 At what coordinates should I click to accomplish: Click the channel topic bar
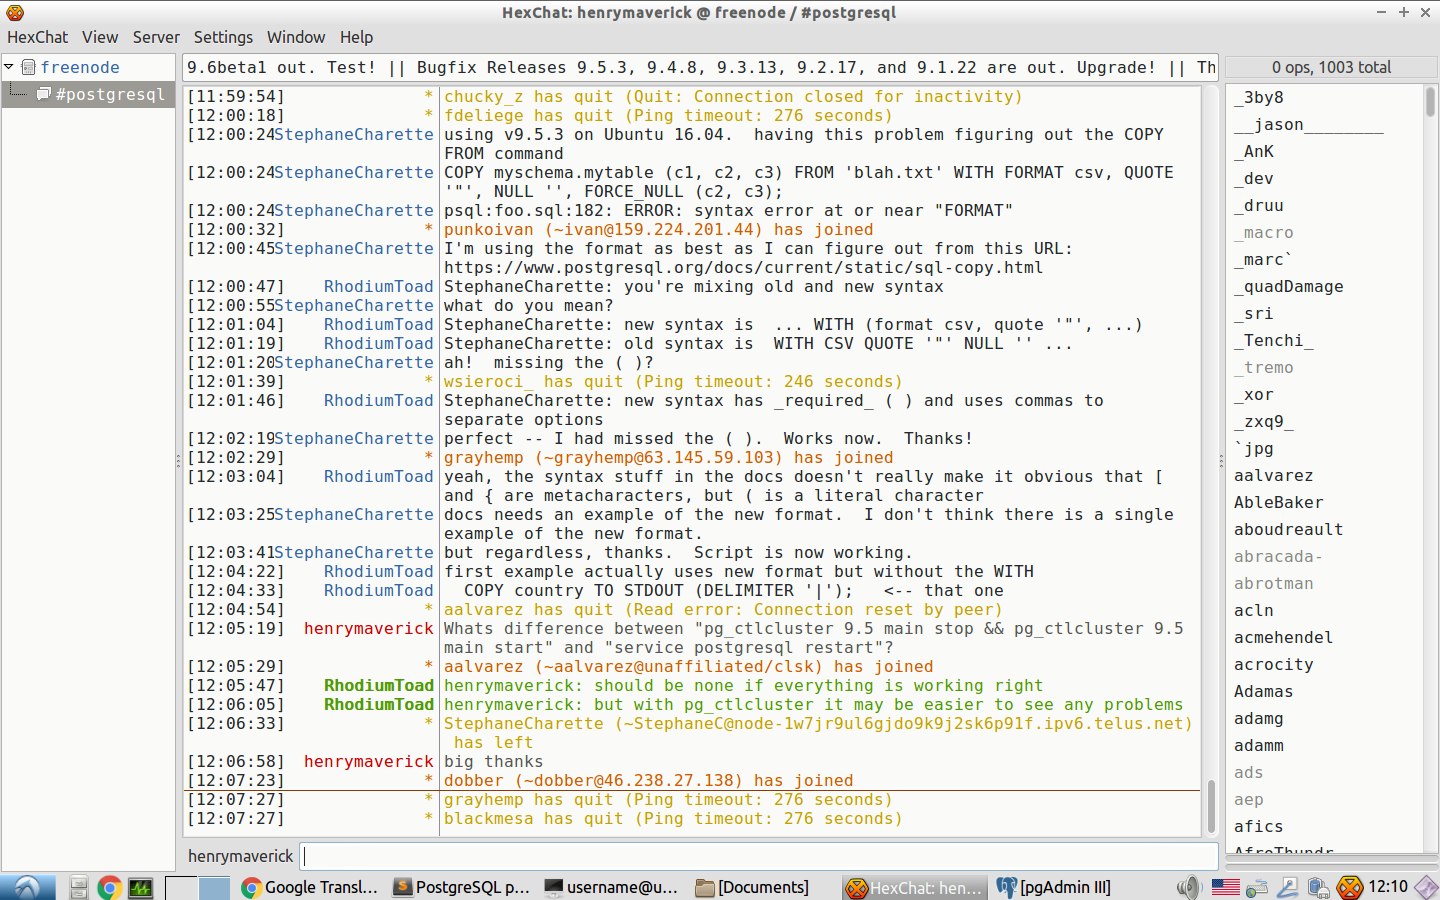click(701, 67)
